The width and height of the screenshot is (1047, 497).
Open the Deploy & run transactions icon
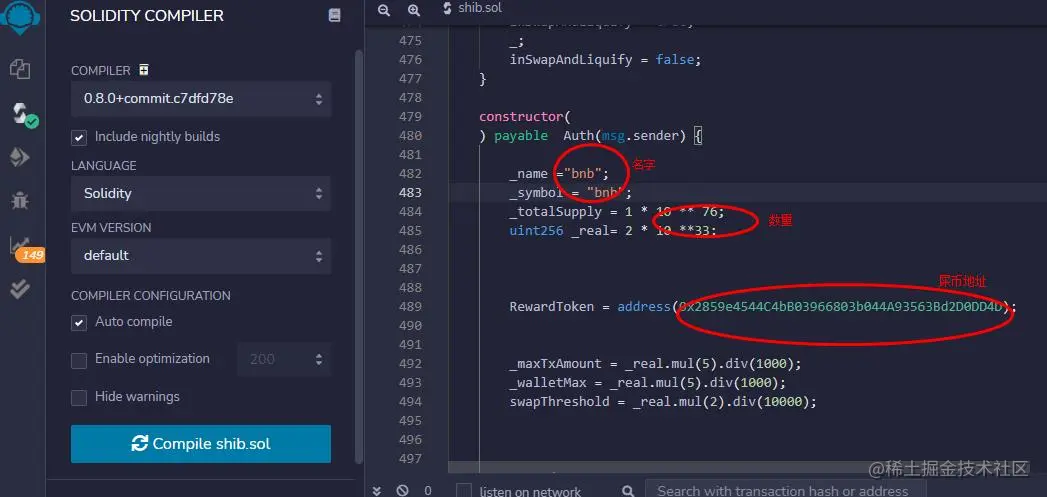pos(20,157)
